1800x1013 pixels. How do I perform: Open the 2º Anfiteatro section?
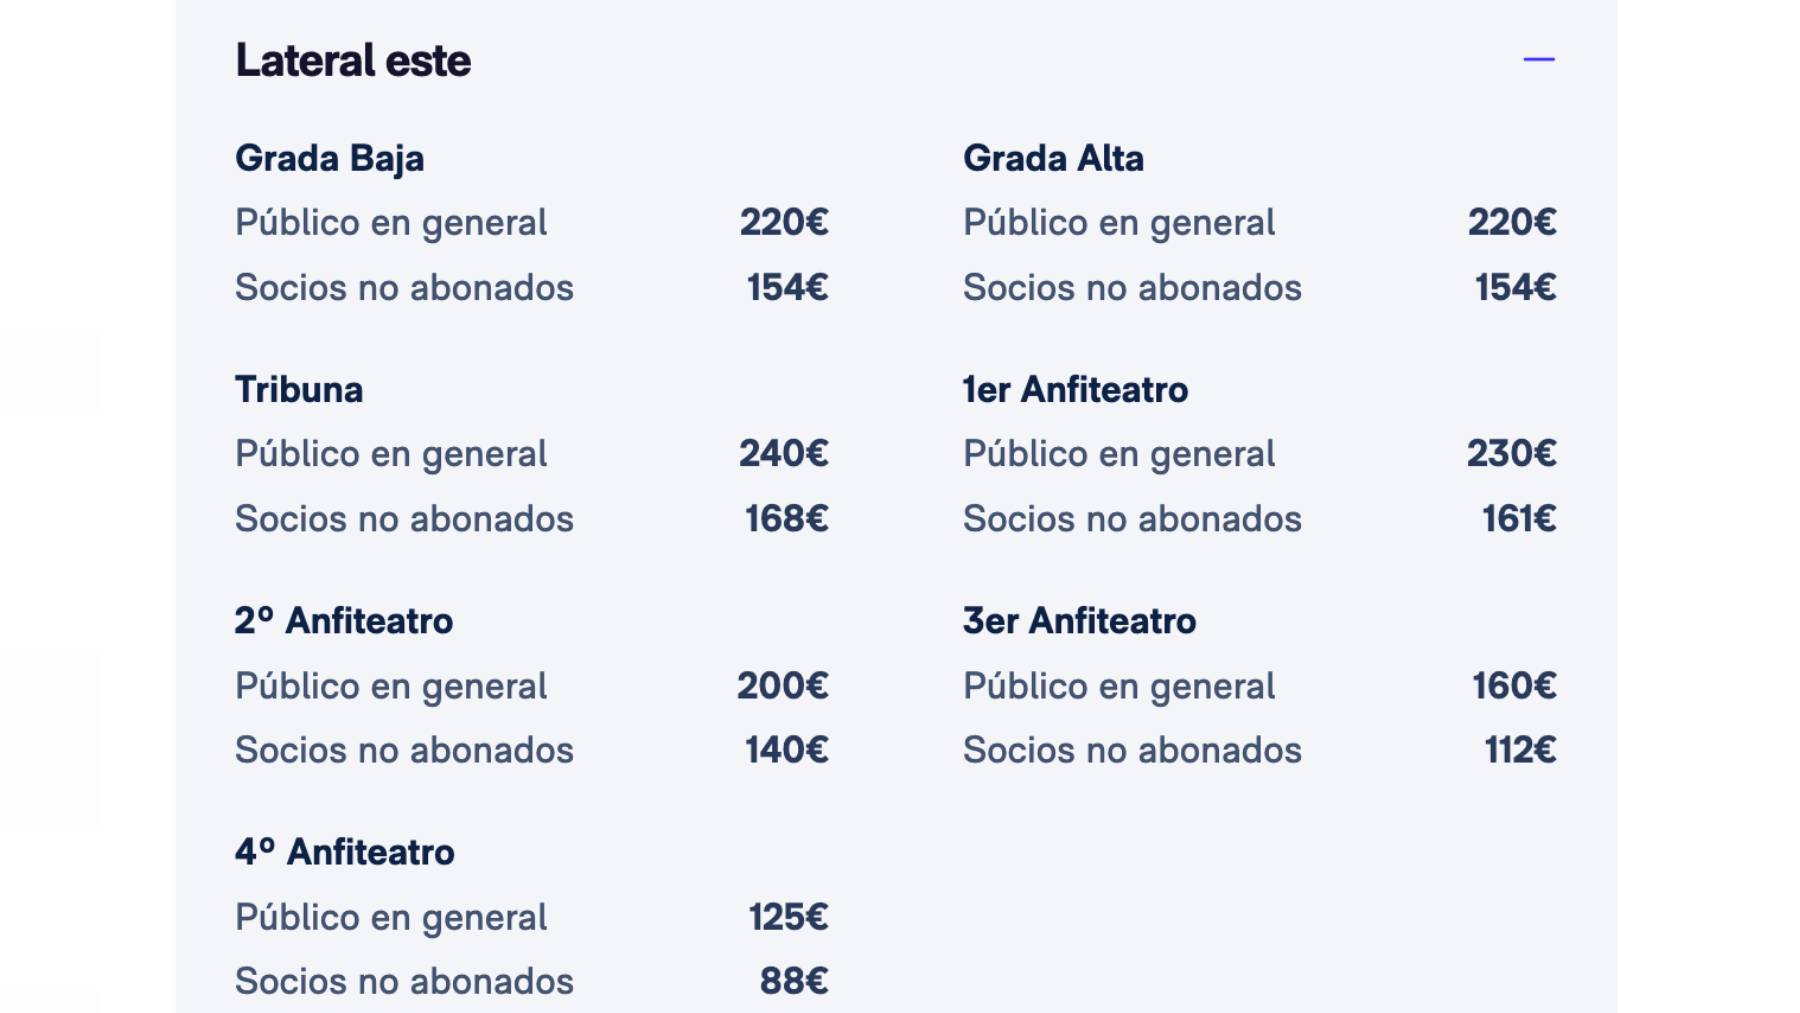344,620
